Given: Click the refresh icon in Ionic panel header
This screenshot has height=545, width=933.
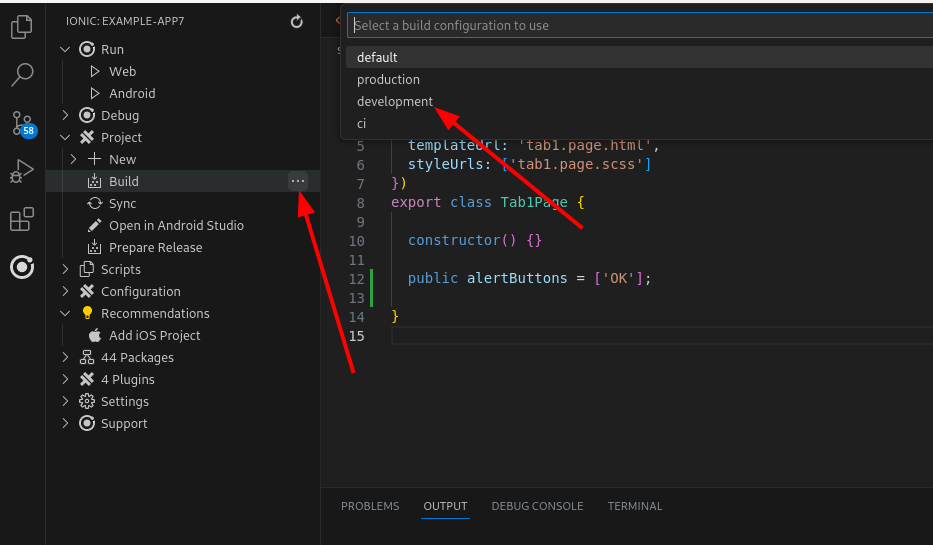Looking at the screenshot, I should (296, 21).
